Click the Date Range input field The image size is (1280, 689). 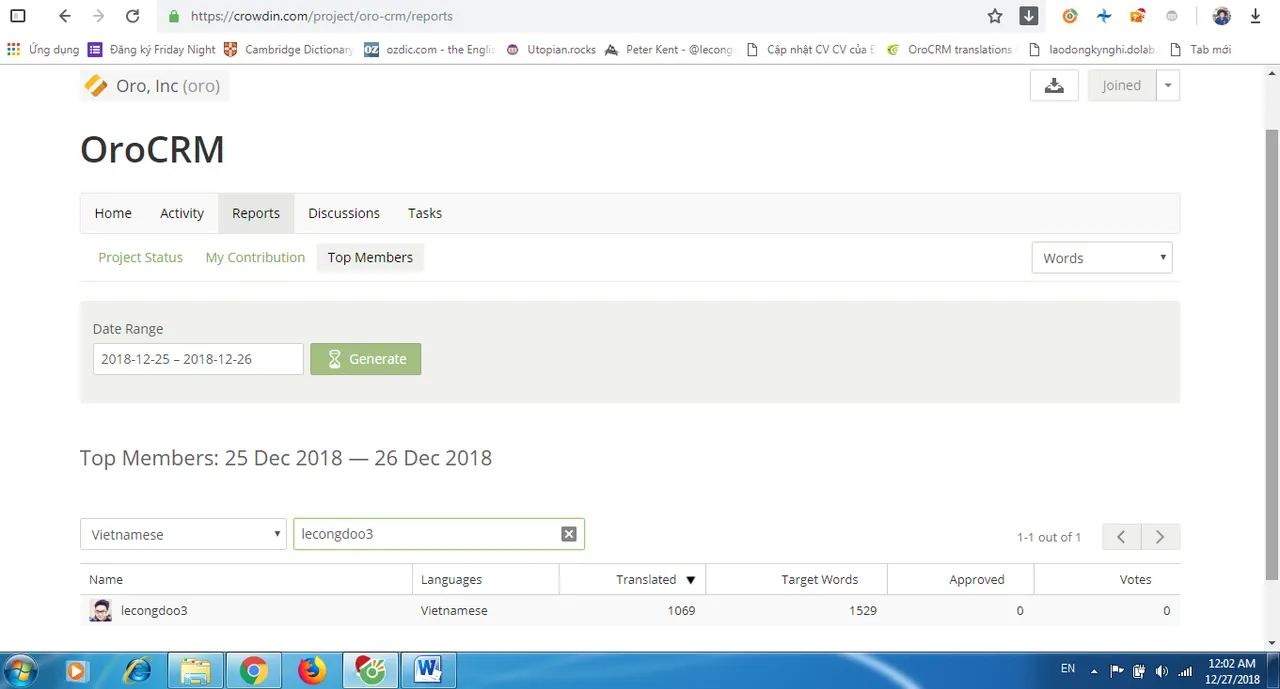point(198,359)
